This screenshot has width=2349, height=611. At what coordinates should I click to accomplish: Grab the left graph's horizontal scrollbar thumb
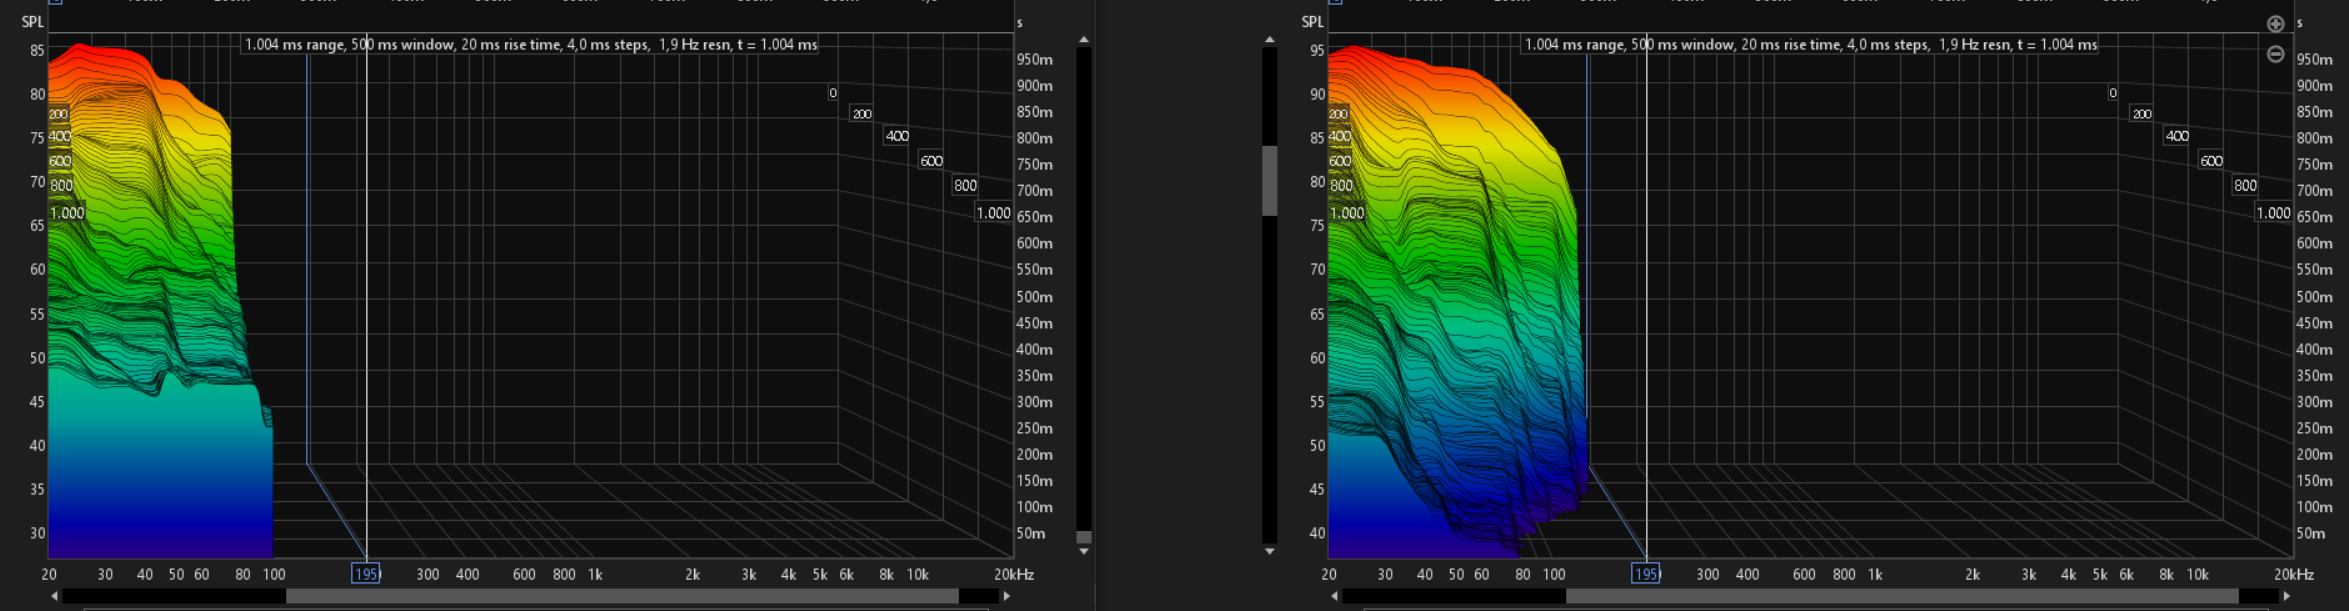(622, 596)
